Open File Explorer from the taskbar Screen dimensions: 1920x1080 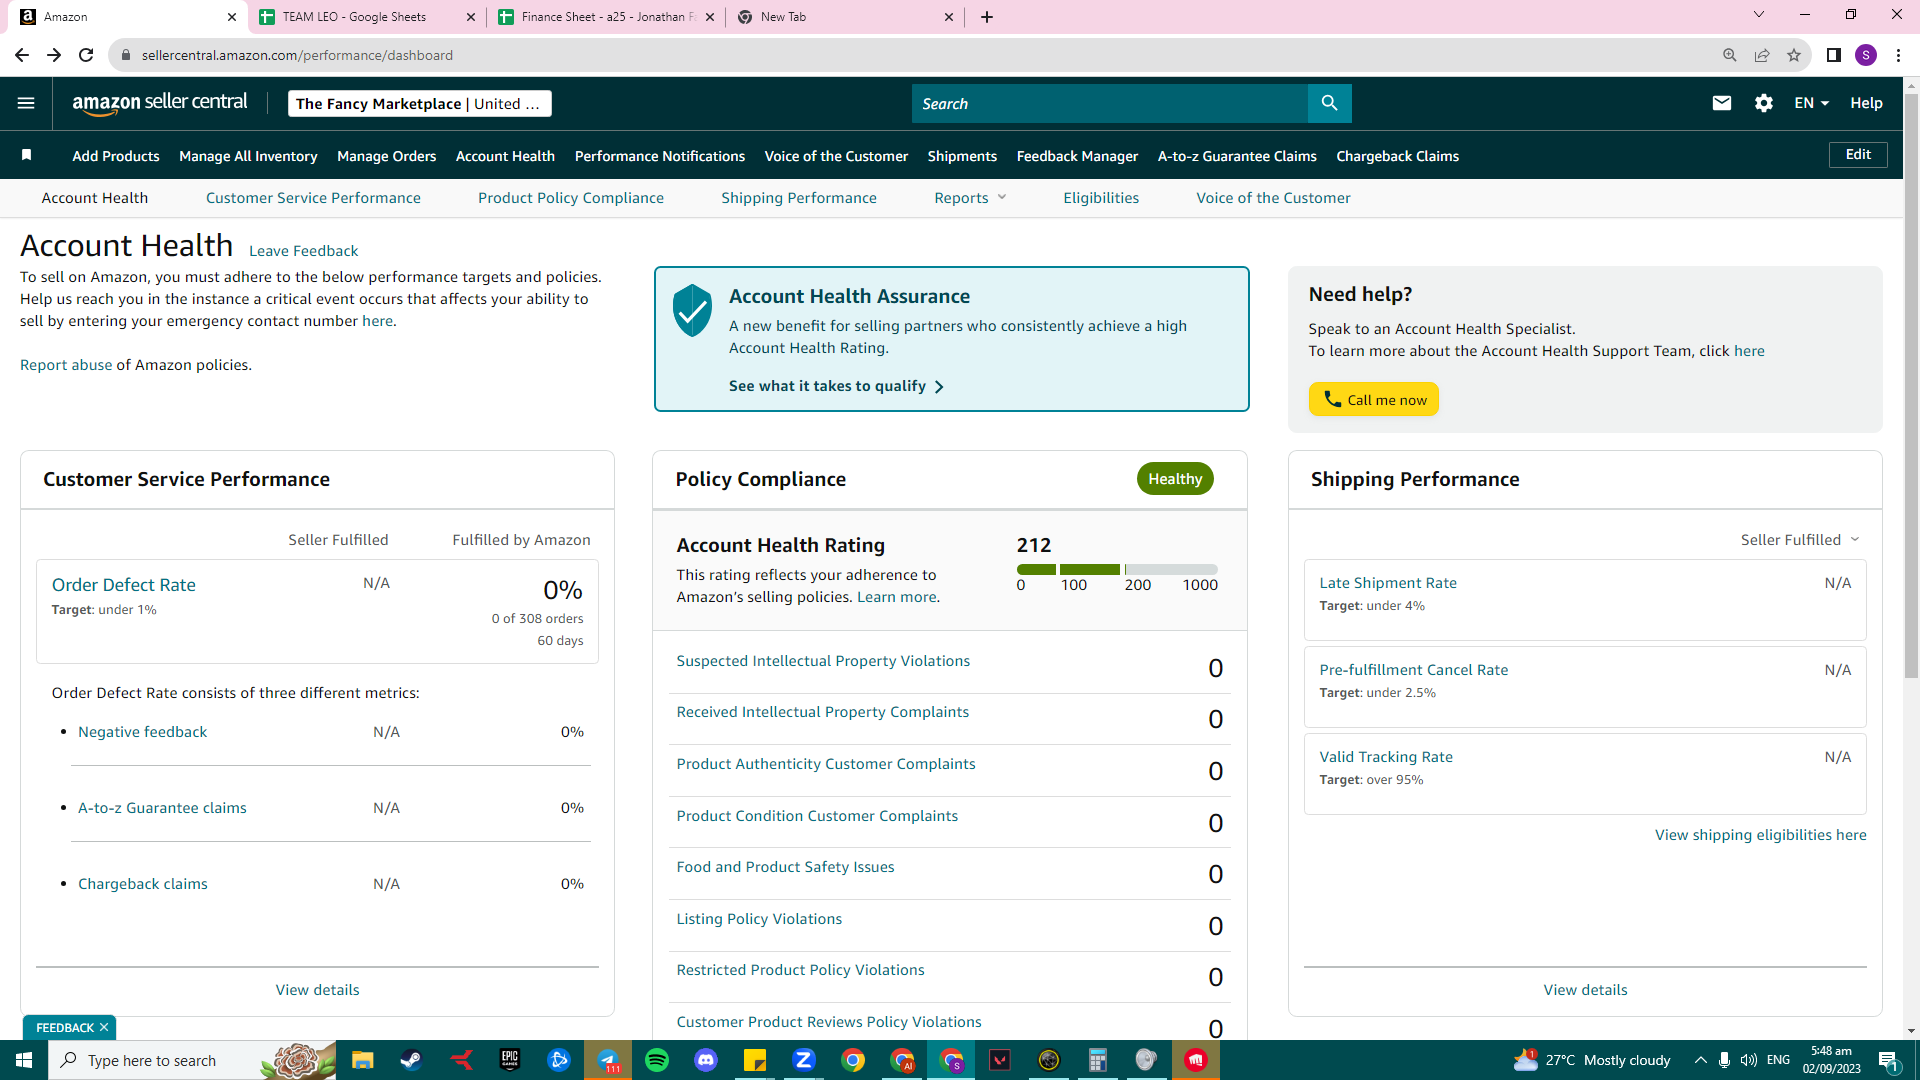pyautogui.click(x=362, y=1060)
